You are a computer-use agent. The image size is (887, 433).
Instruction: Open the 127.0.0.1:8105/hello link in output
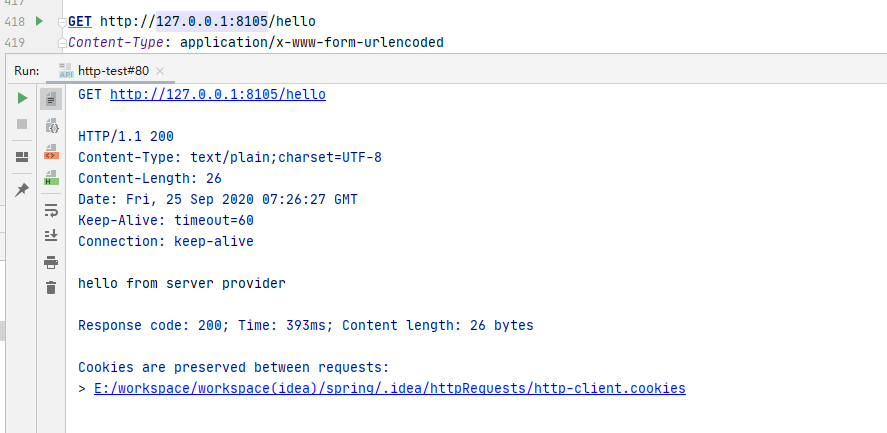point(217,95)
